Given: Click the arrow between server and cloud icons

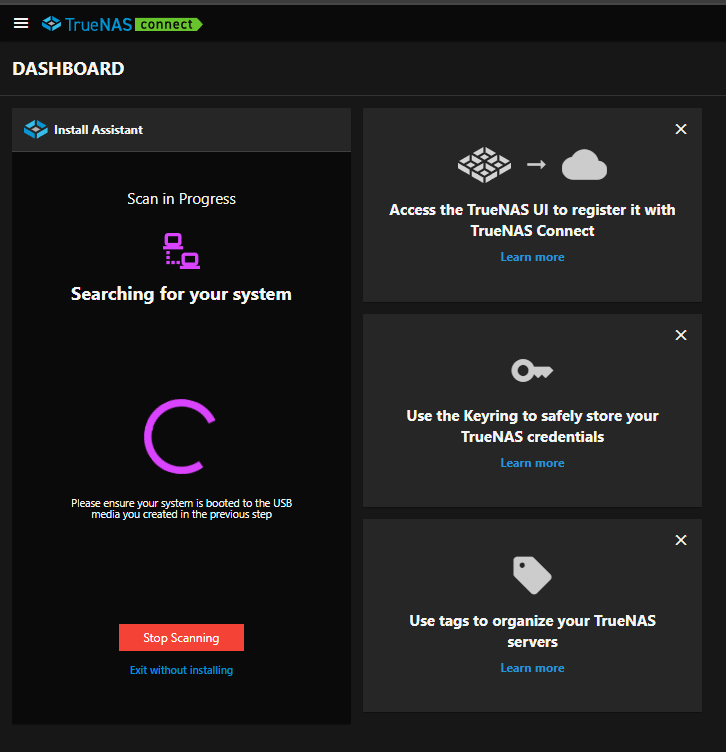Looking at the screenshot, I should (x=536, y=164).
